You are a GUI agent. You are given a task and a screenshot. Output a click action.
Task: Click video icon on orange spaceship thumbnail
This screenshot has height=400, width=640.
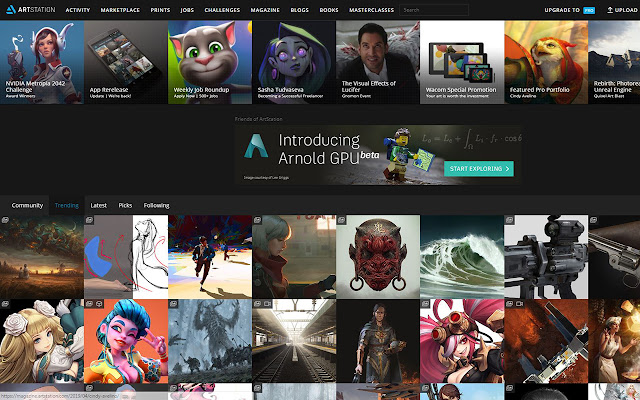coord(520,304)
